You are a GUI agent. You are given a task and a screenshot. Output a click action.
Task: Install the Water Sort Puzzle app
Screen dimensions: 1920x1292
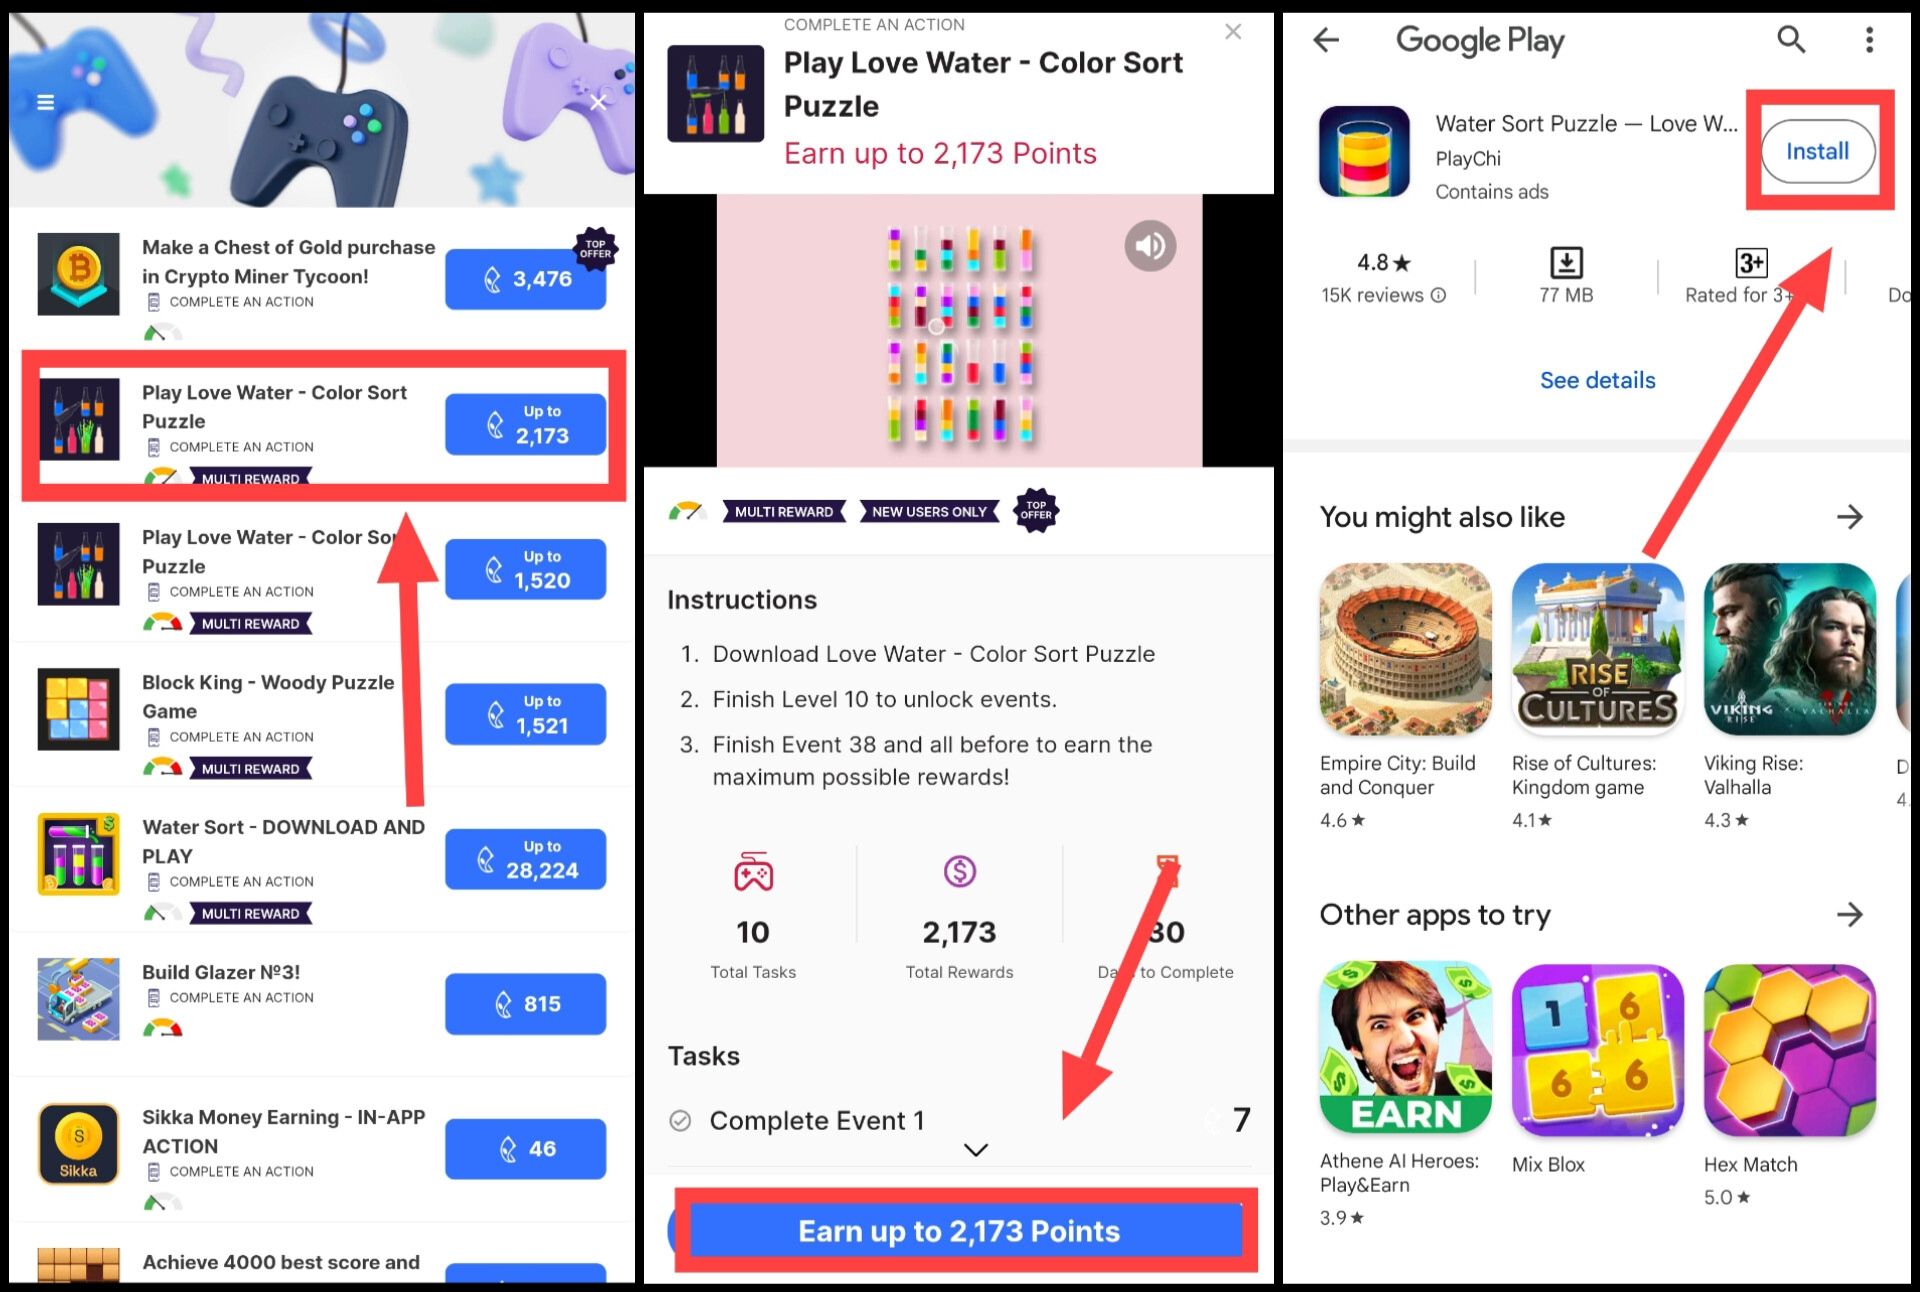point(1817,151)
